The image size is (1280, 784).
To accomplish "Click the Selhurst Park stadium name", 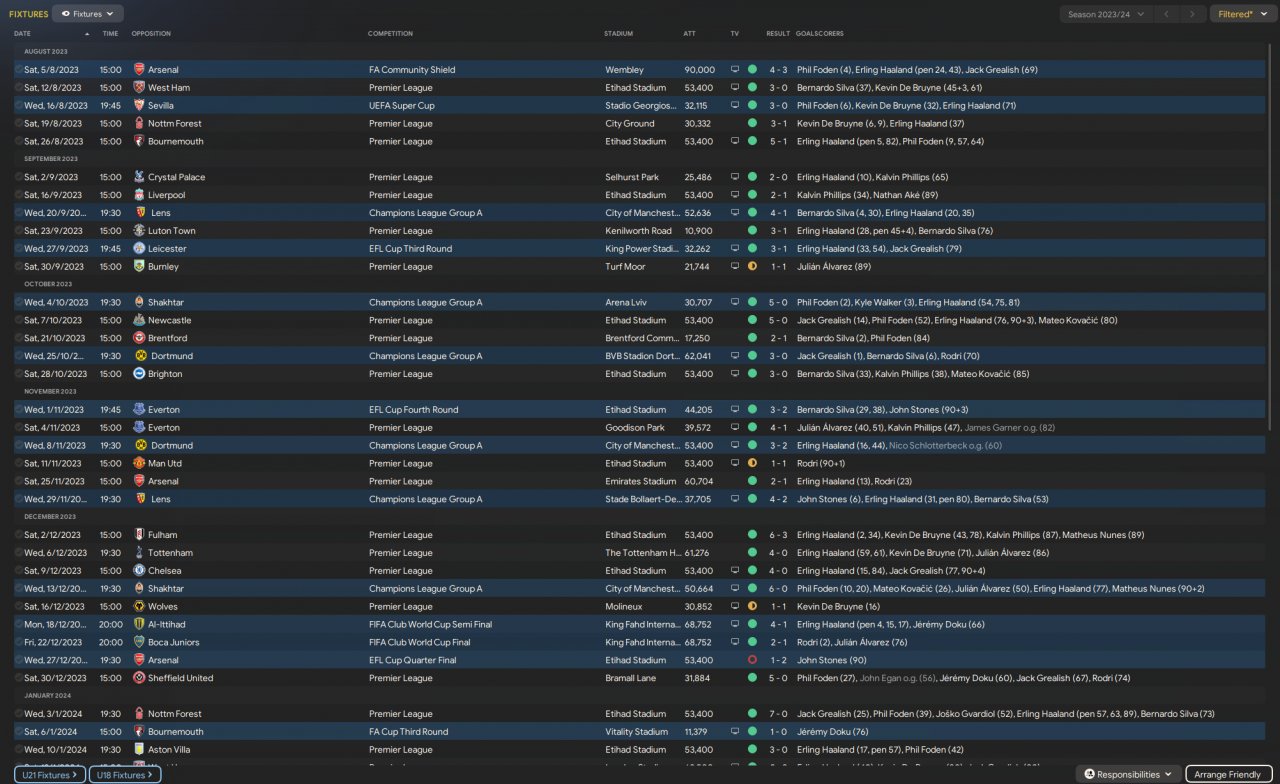I will (632, 177).
